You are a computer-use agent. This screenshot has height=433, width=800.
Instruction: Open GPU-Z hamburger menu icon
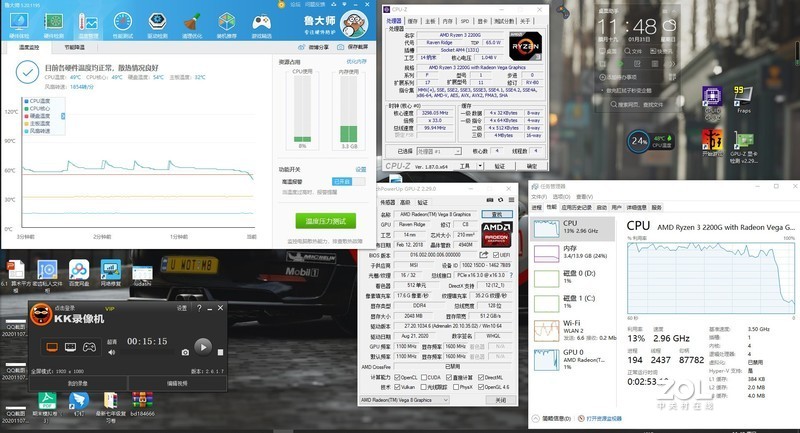(511, 200)
